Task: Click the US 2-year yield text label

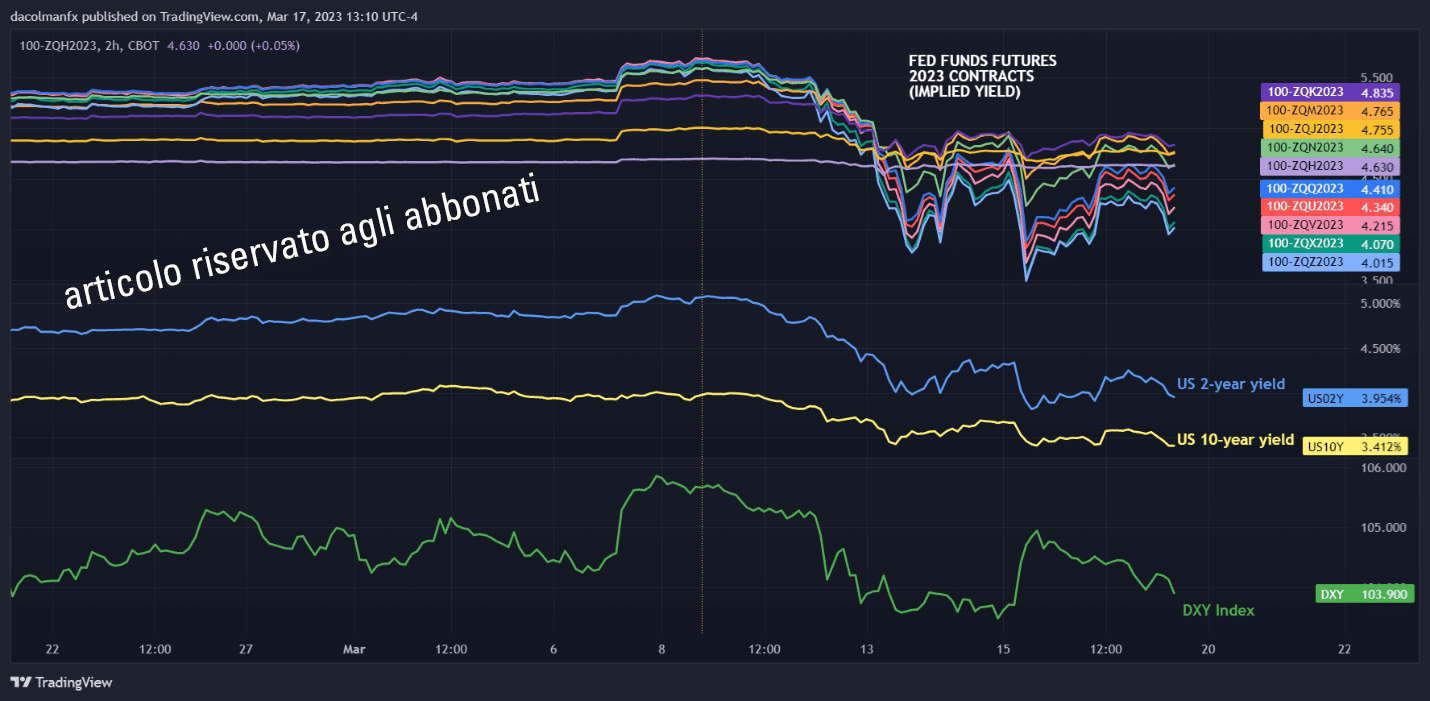Action: coord(1231,383)
